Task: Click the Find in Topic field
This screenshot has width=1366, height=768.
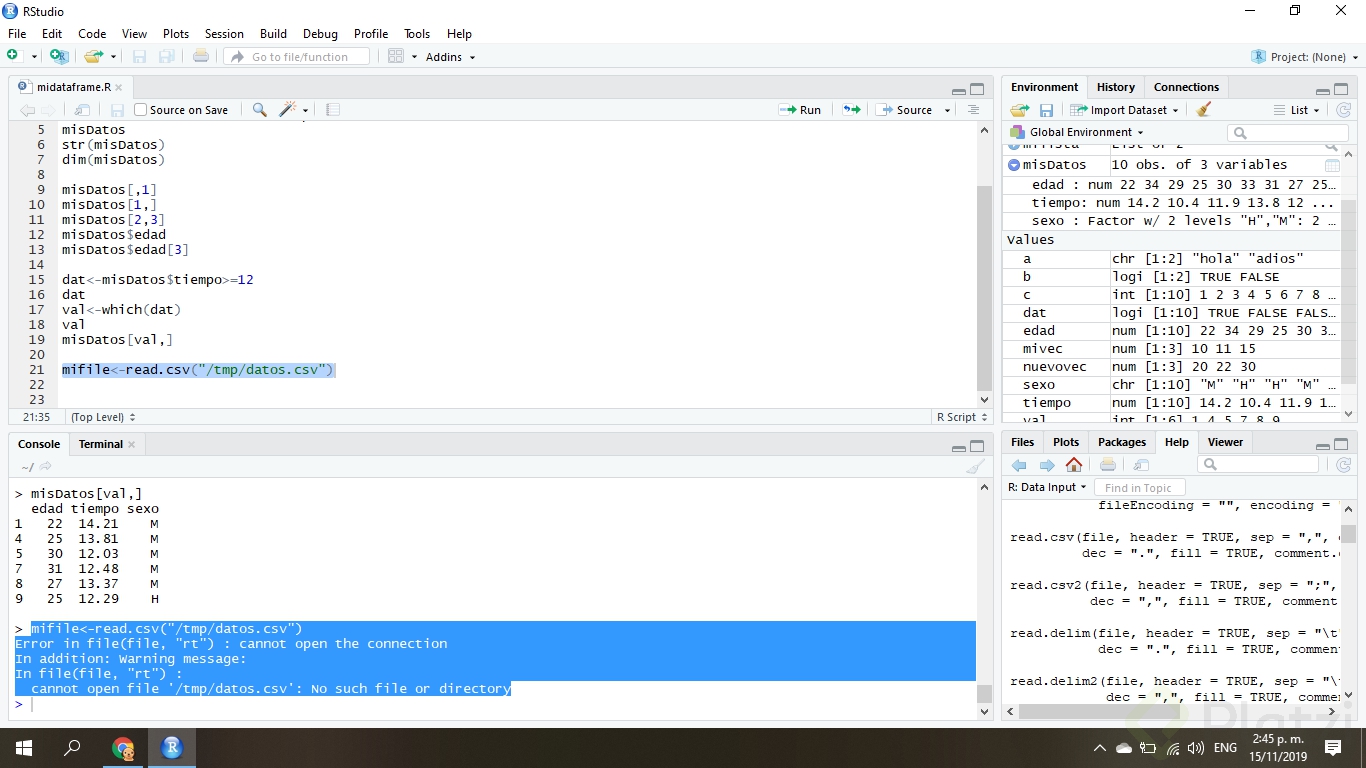Action: [x=1140, y=487]
